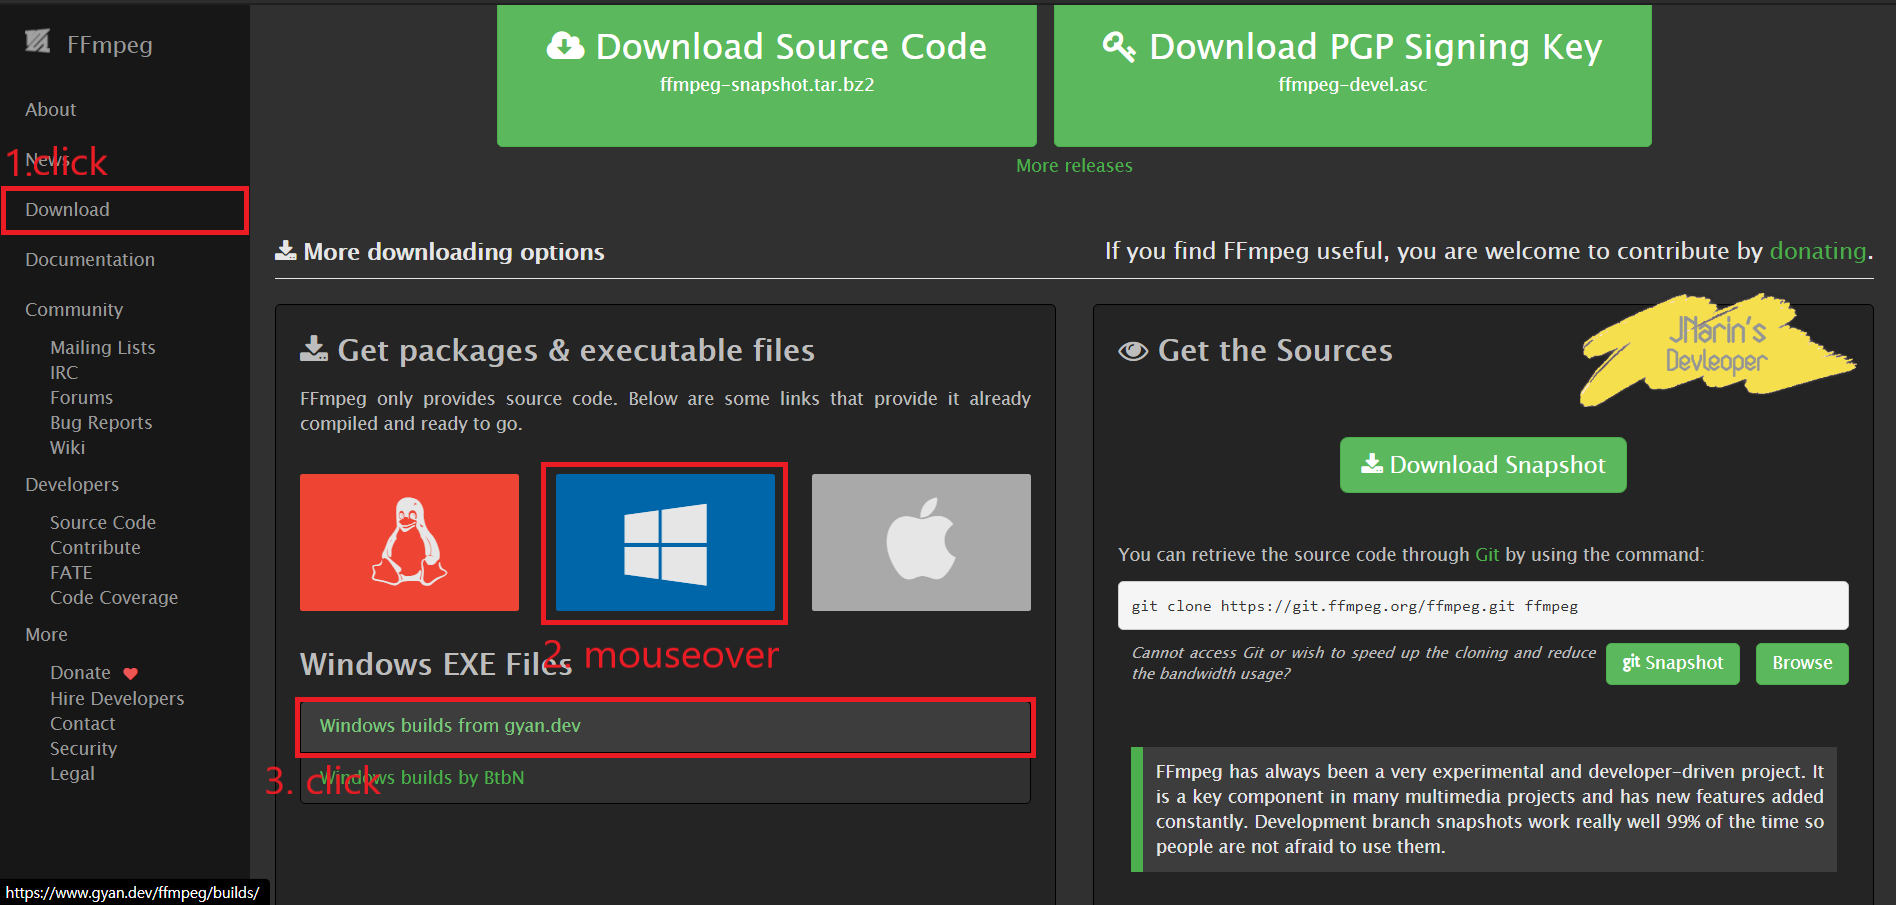Open the IRC link

click(64, 373)
